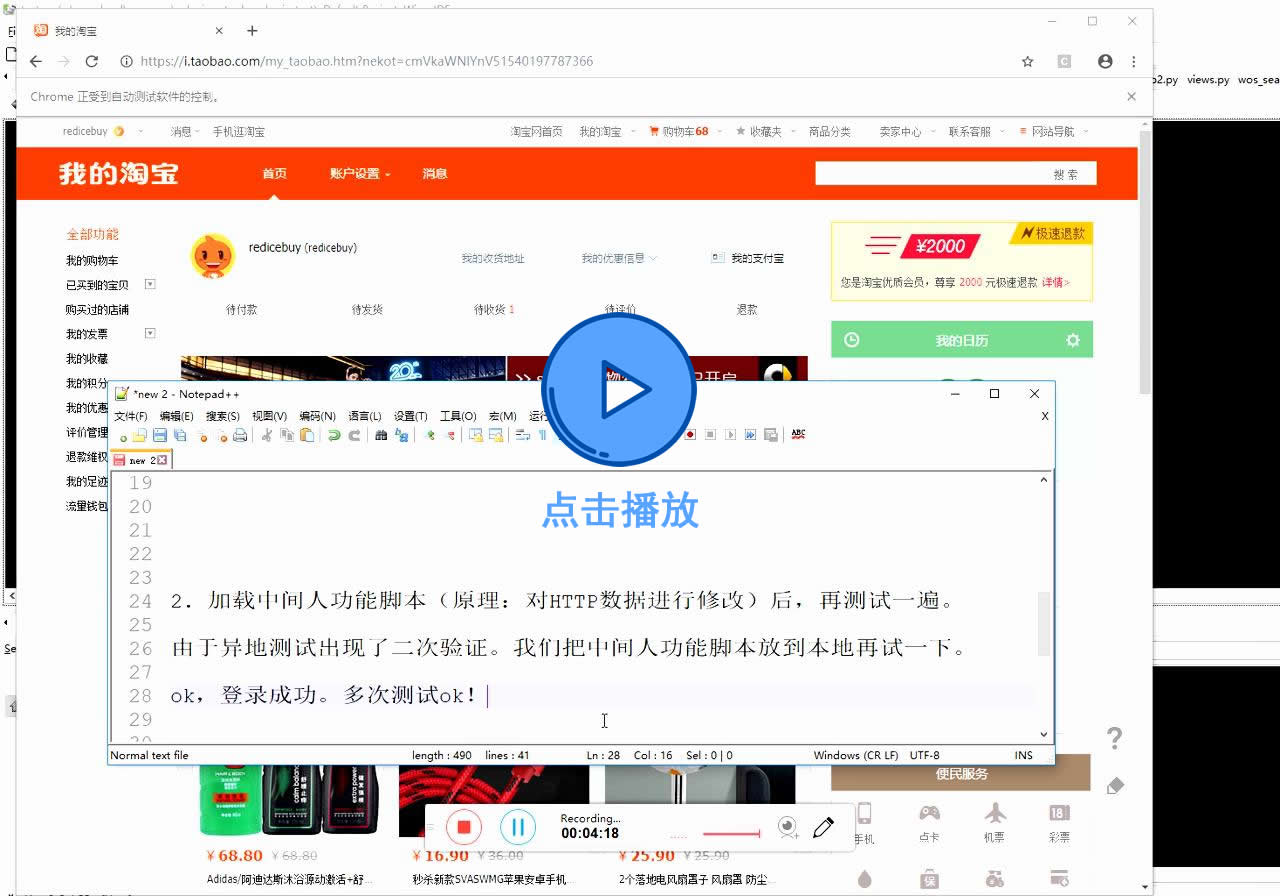Expand 已买到的宝贝 sidebar arrow
Screen dimensions: 1280x896
click(150, 284)
